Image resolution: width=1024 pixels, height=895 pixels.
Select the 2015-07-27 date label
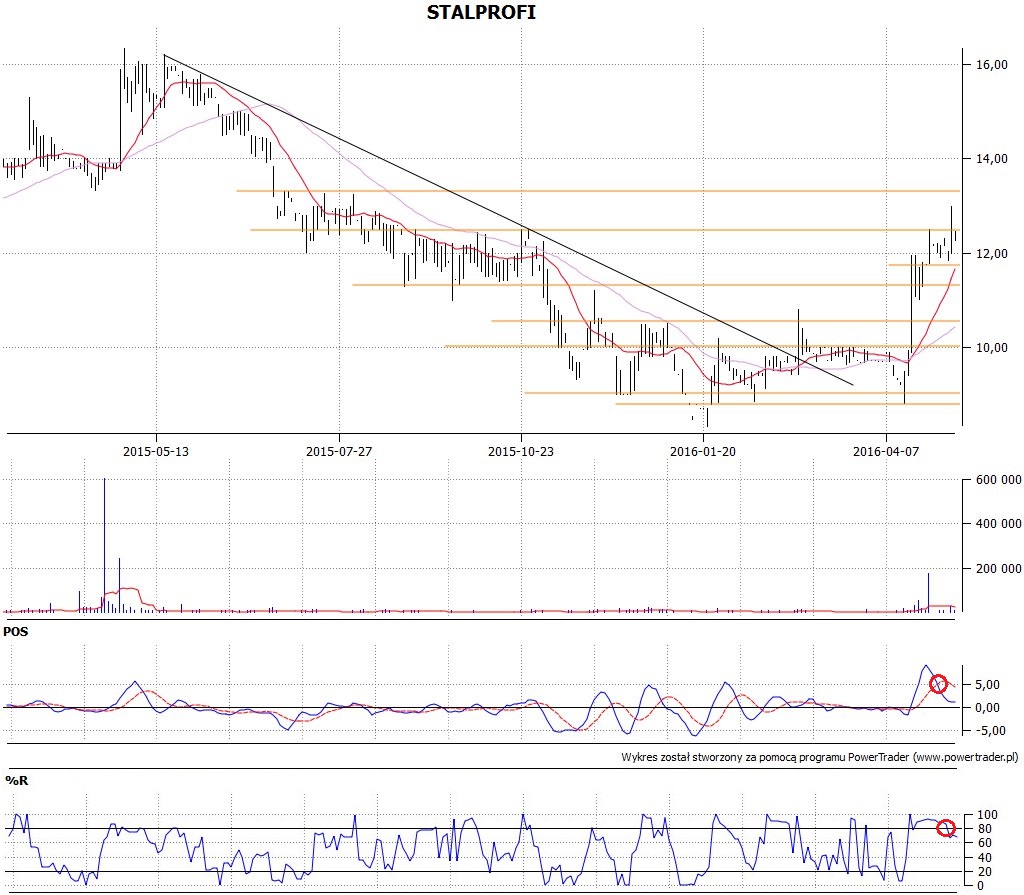tap(339, 451)
